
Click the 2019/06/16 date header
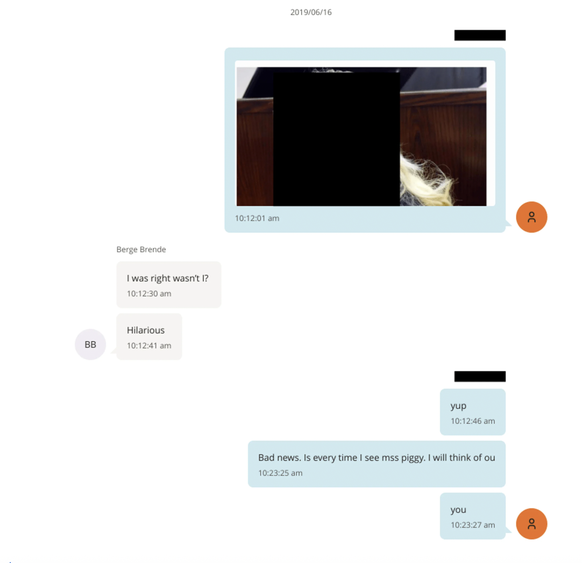coord(311,12)
